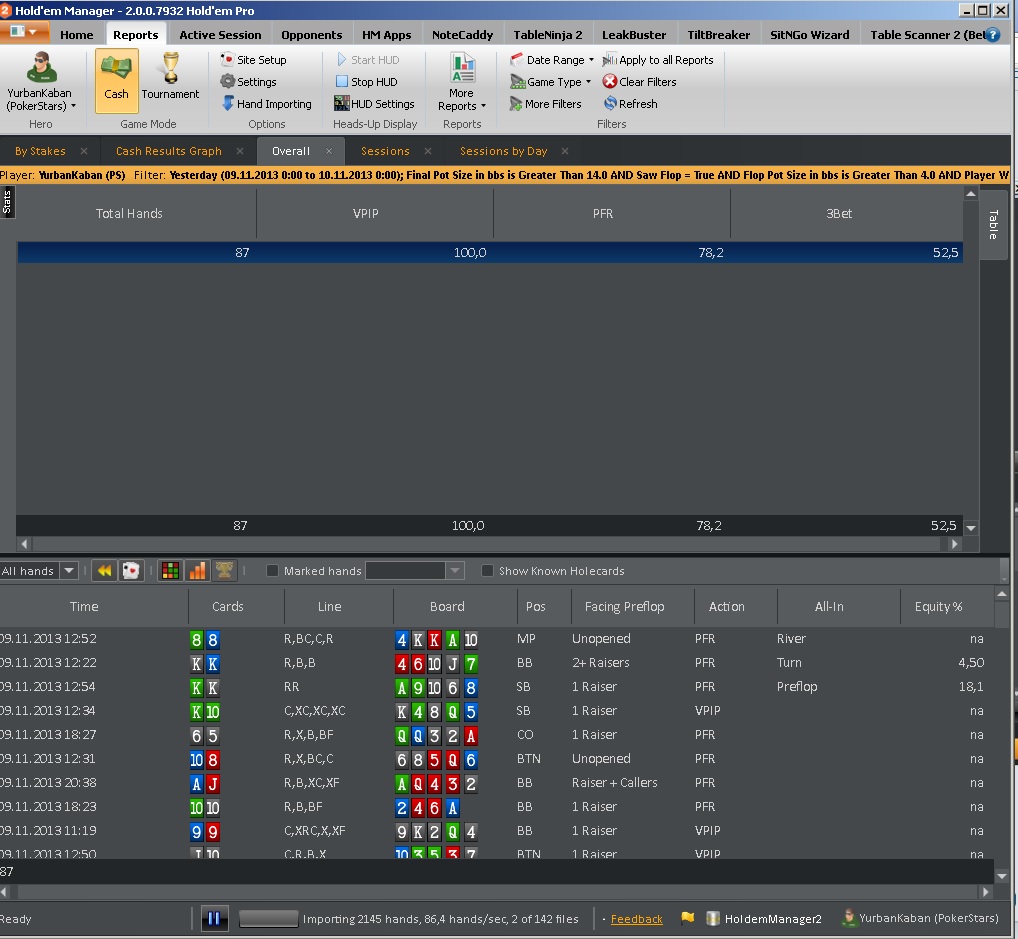Switch to Cash Results Graph report tab
This screenshot has height=939, width=1018.
[x=169, y=151]
